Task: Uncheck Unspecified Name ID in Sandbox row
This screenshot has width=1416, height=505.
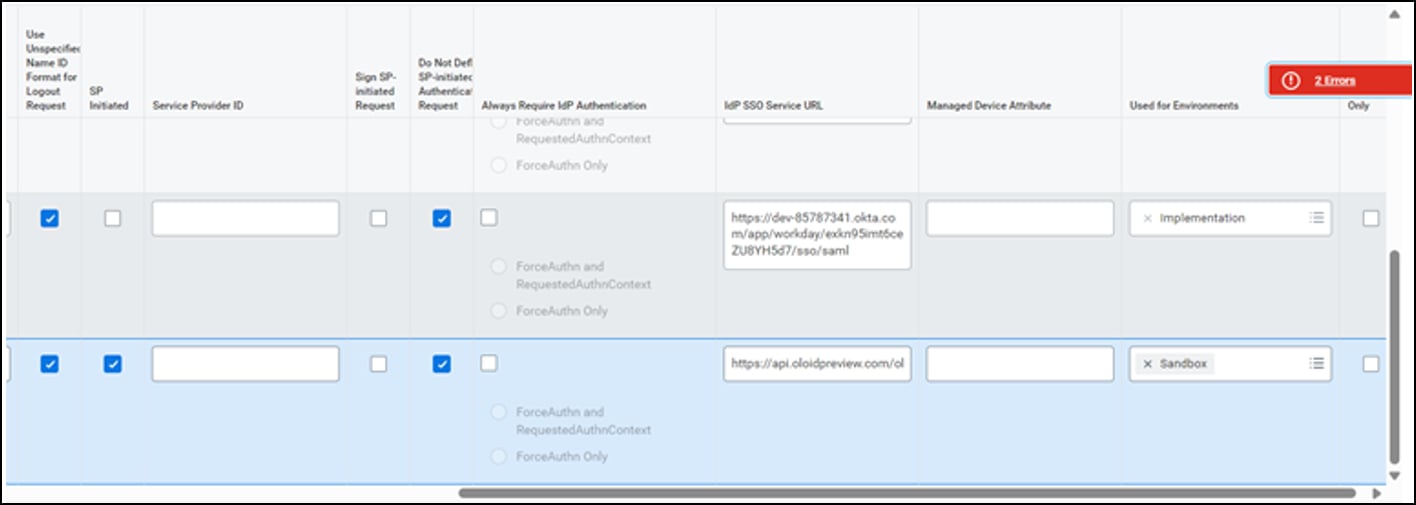Action: click(49, 364)
